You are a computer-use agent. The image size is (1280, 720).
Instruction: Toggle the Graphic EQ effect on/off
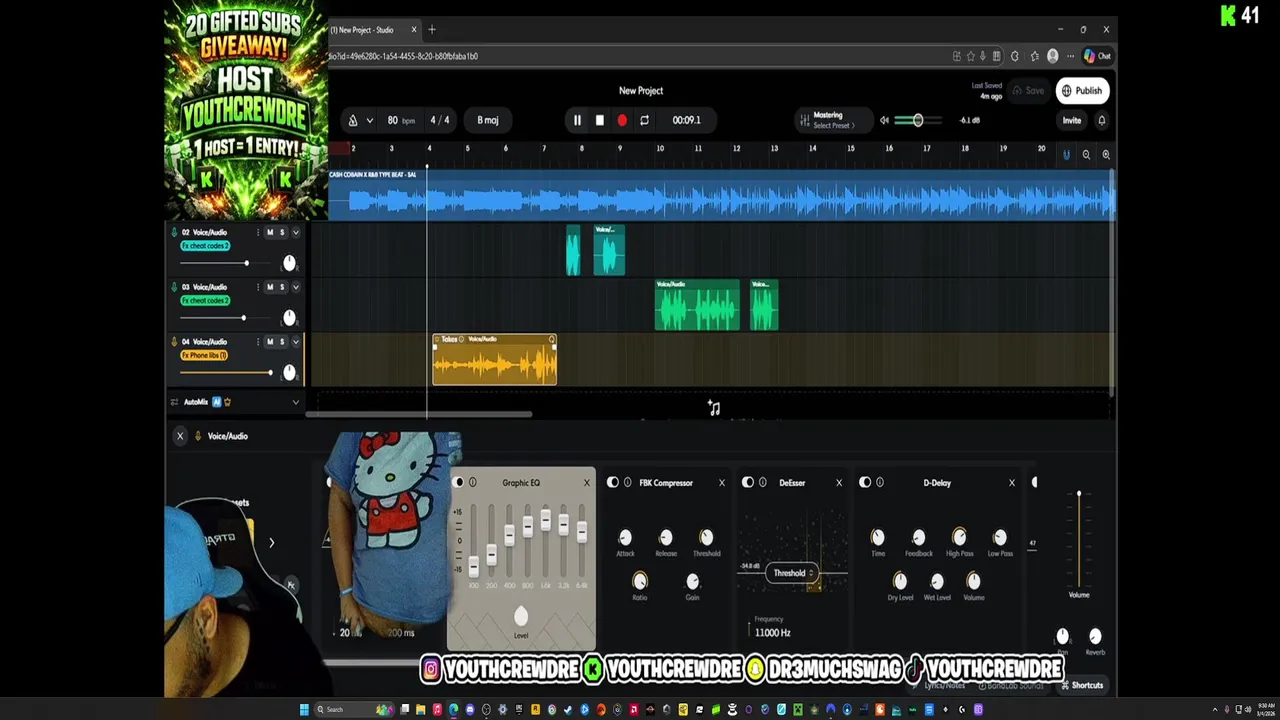pos(460,483)
